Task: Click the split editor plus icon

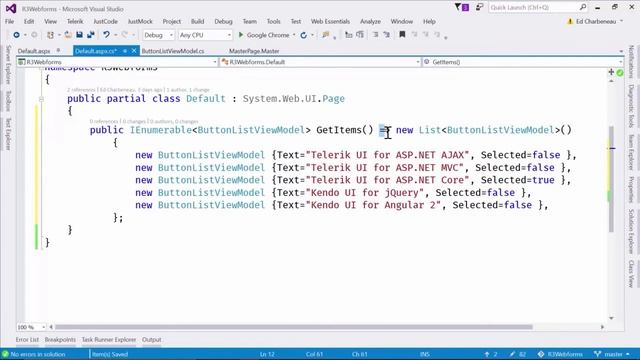Action: (x=611, y=72)
